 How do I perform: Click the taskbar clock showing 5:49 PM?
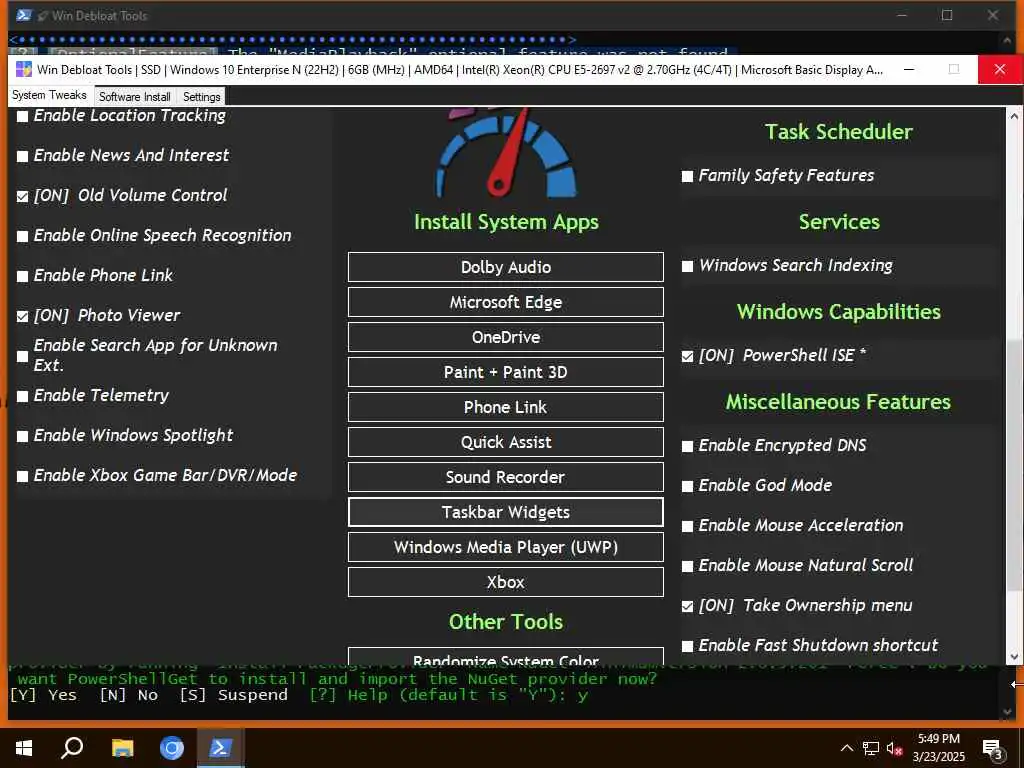(x=938, y=748)
